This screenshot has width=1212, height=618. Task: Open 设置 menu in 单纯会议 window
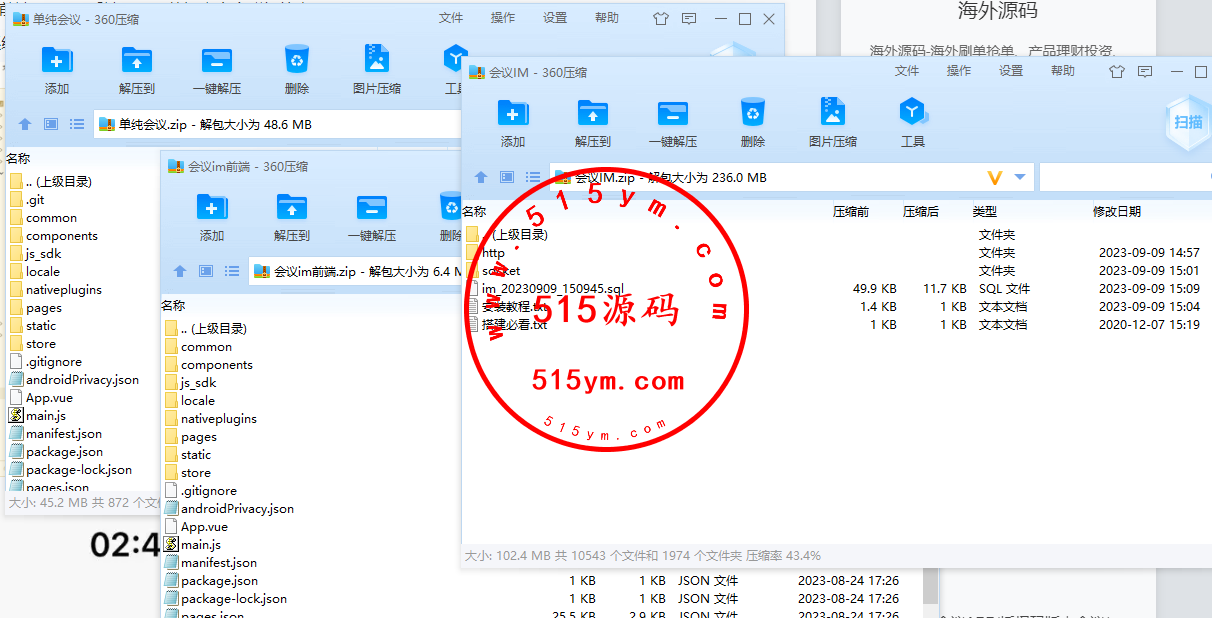click(x=555, y=18)
